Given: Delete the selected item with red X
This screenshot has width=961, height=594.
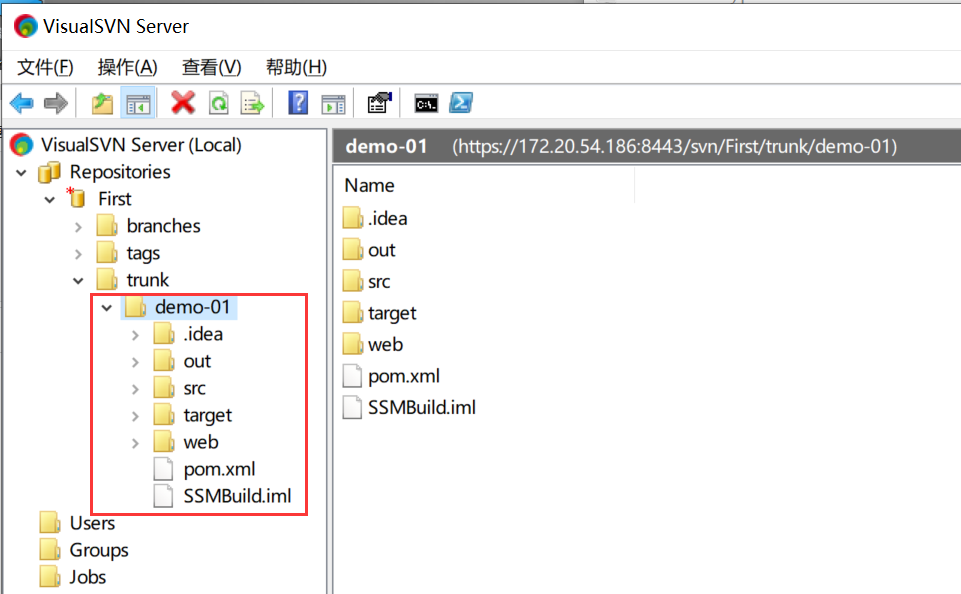Looking at the screenshot, I should [183, 103].
